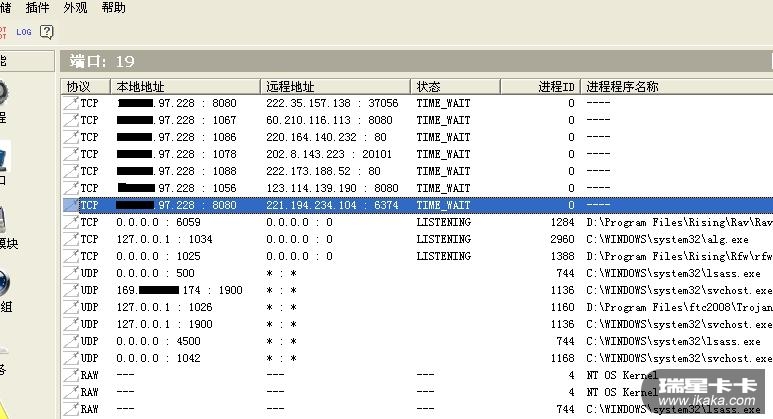The width and height of the screenshot is (773, 419).
Task: Click the icon of the row with remote 60.210.116.113
Action: tap(71, 120)
